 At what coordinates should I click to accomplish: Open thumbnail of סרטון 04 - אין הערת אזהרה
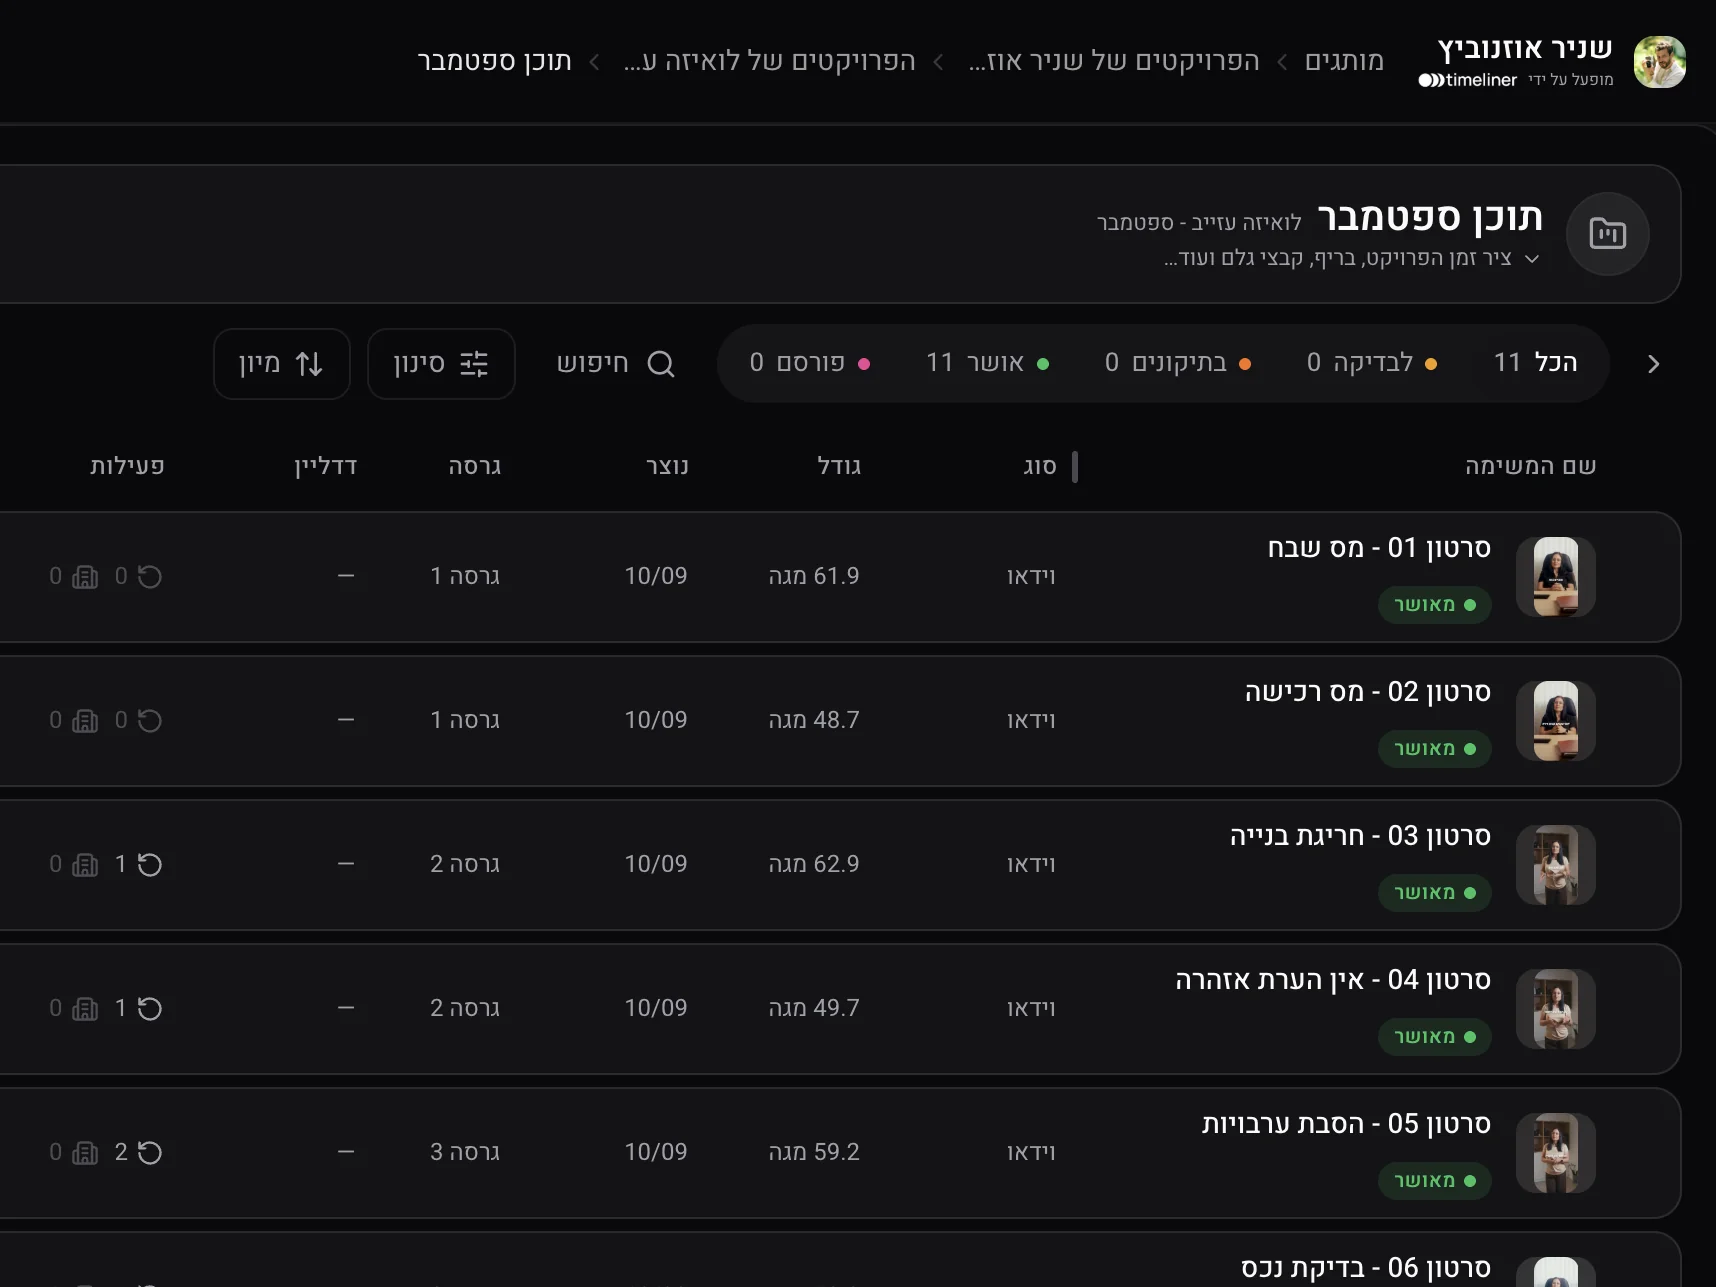1556,1009
